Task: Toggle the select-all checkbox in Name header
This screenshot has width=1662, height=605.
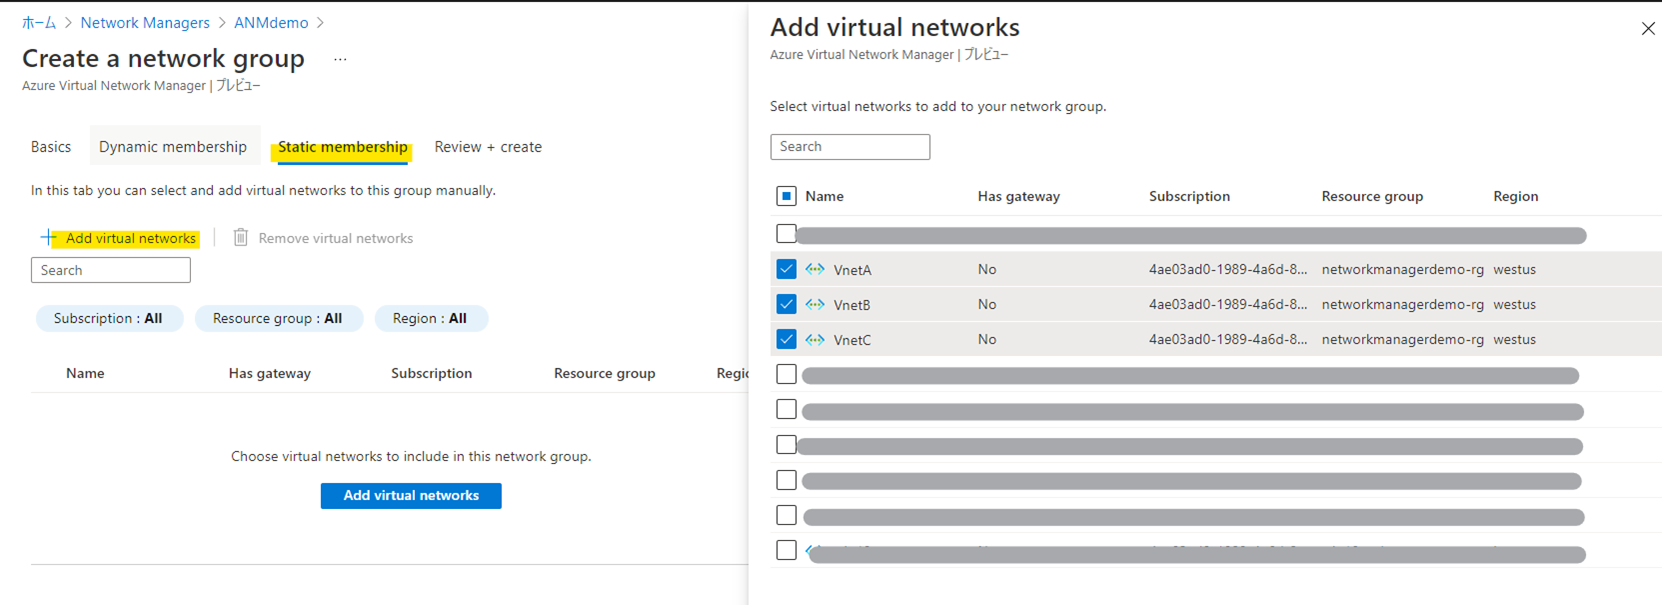Action: coord(786,196)
